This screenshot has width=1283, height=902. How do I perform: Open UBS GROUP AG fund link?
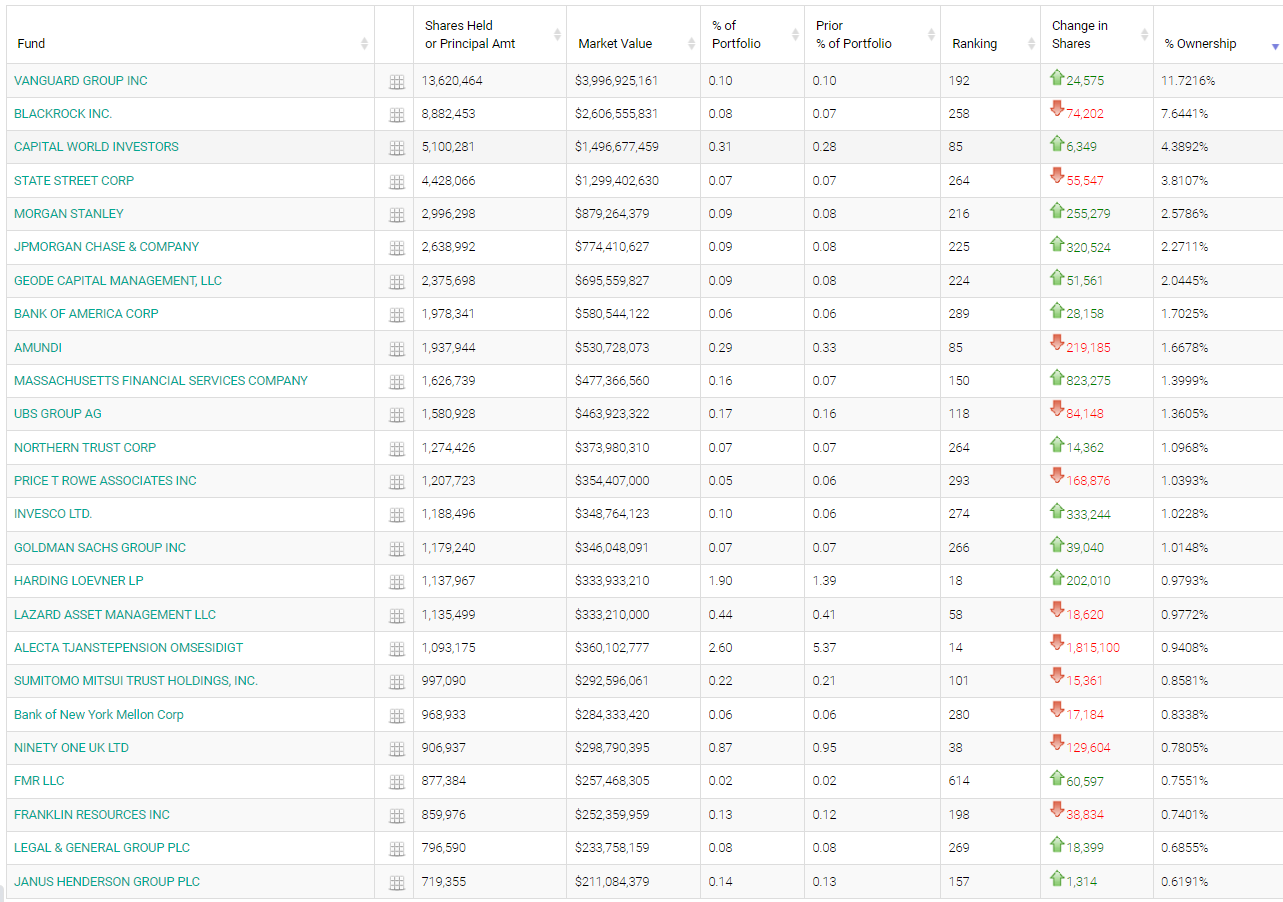(58, 413)
